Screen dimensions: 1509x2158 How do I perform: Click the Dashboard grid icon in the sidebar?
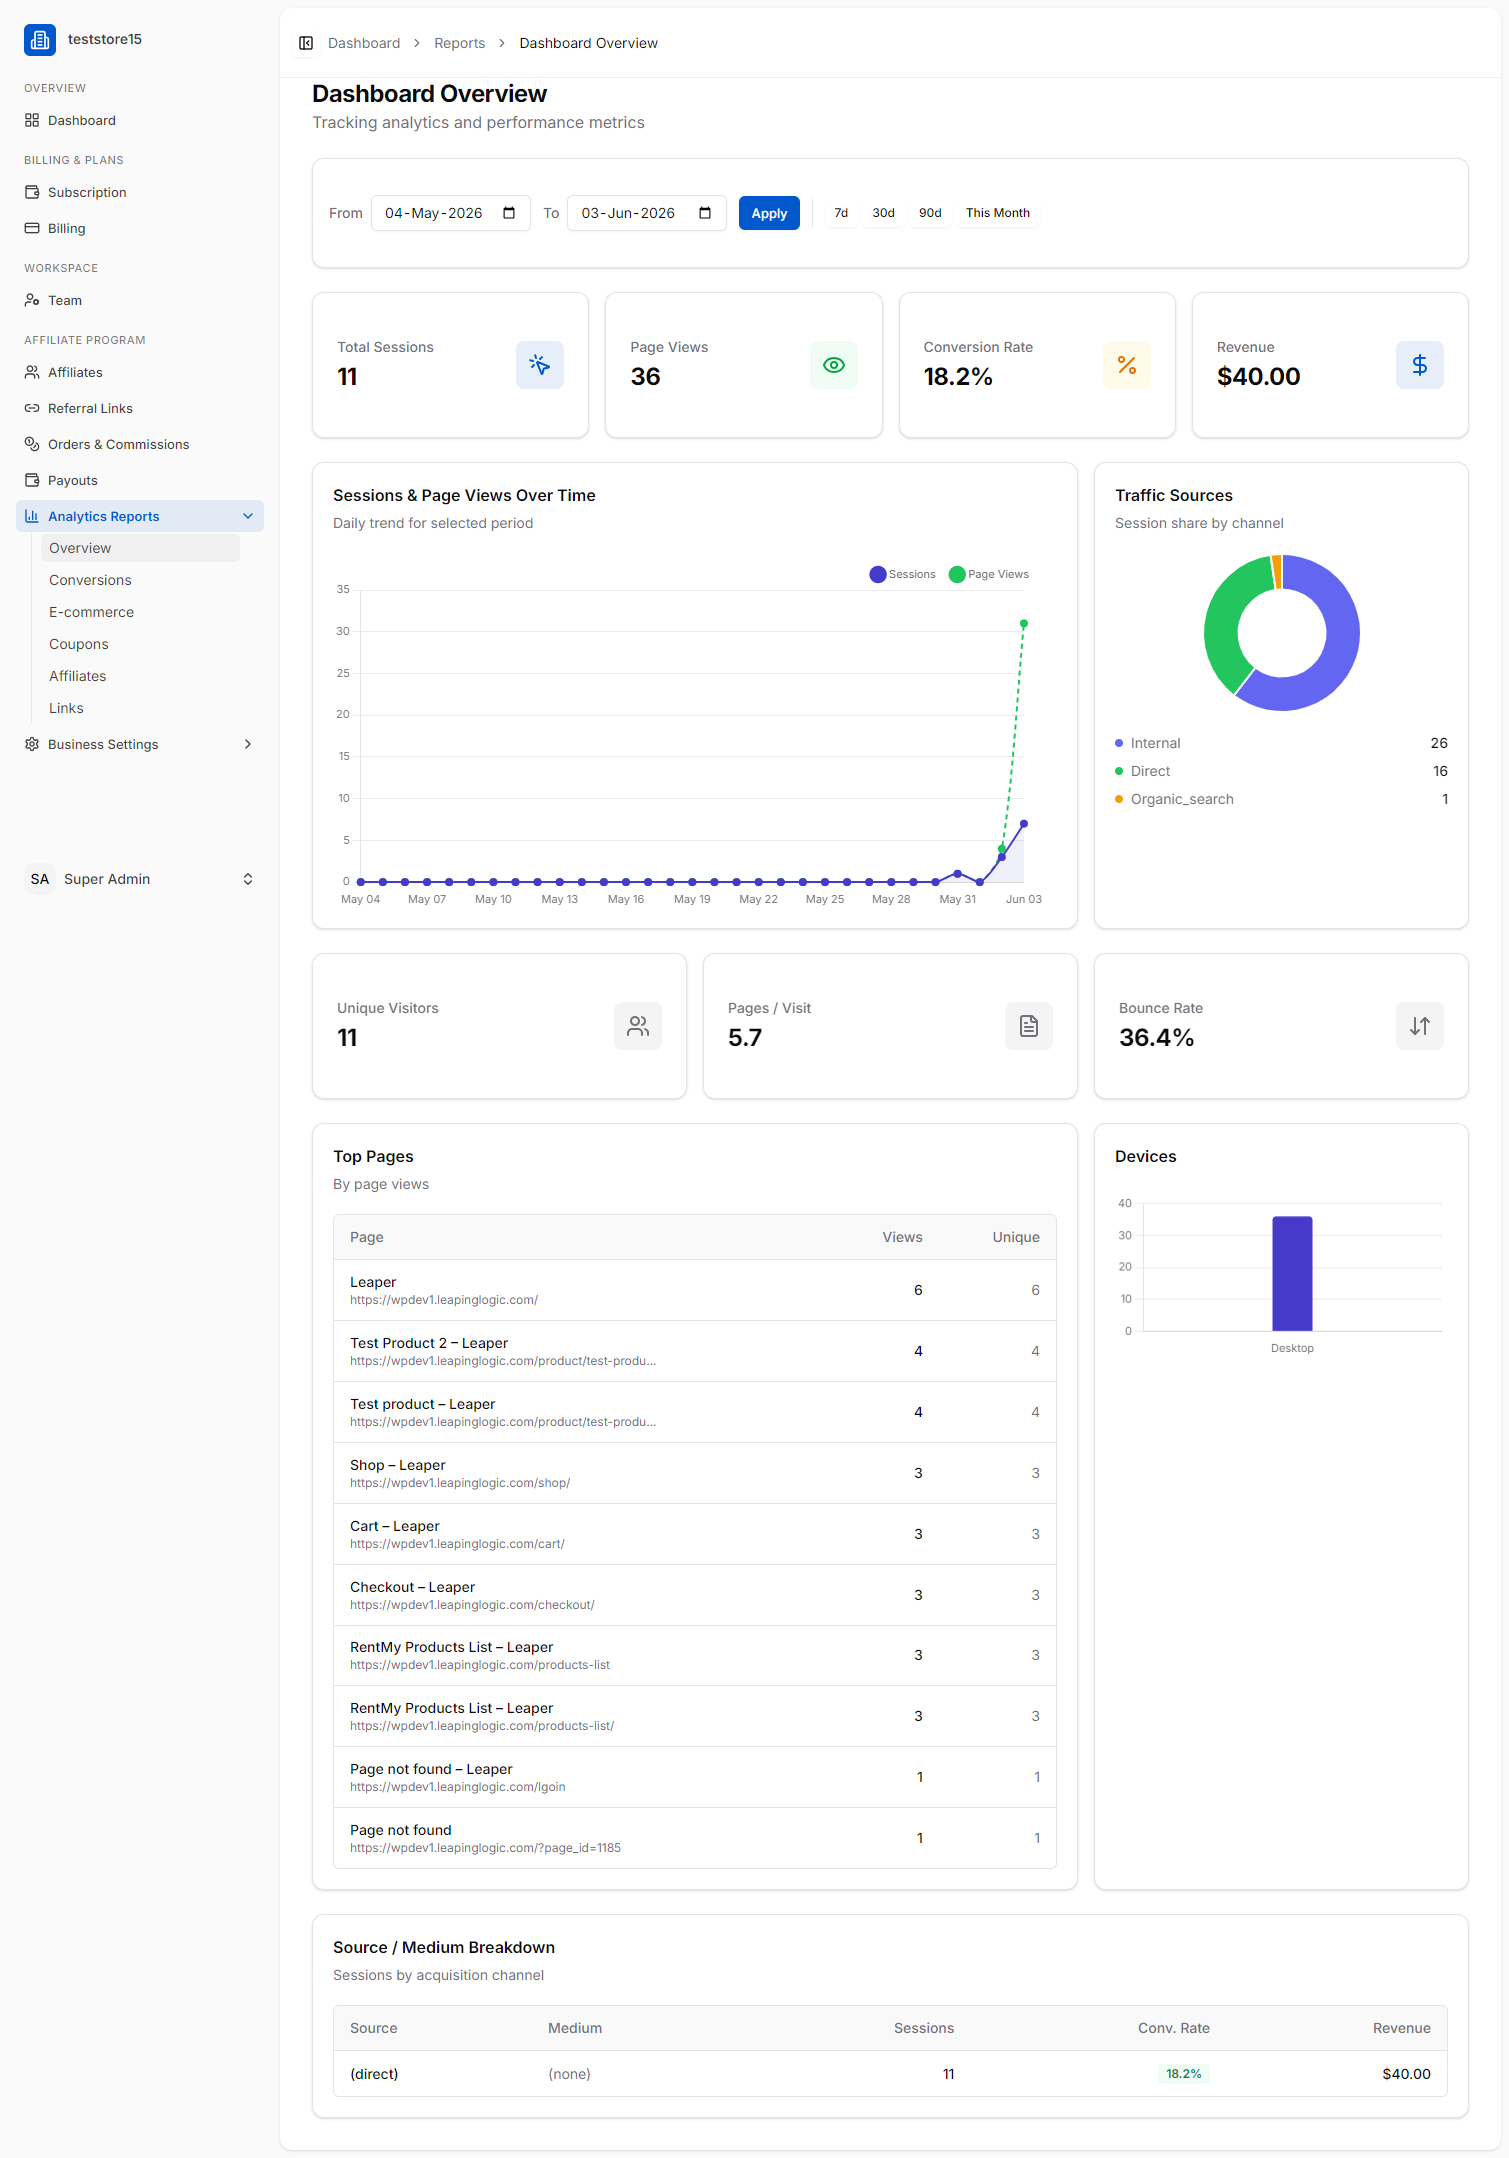click(x=32, y=120)
